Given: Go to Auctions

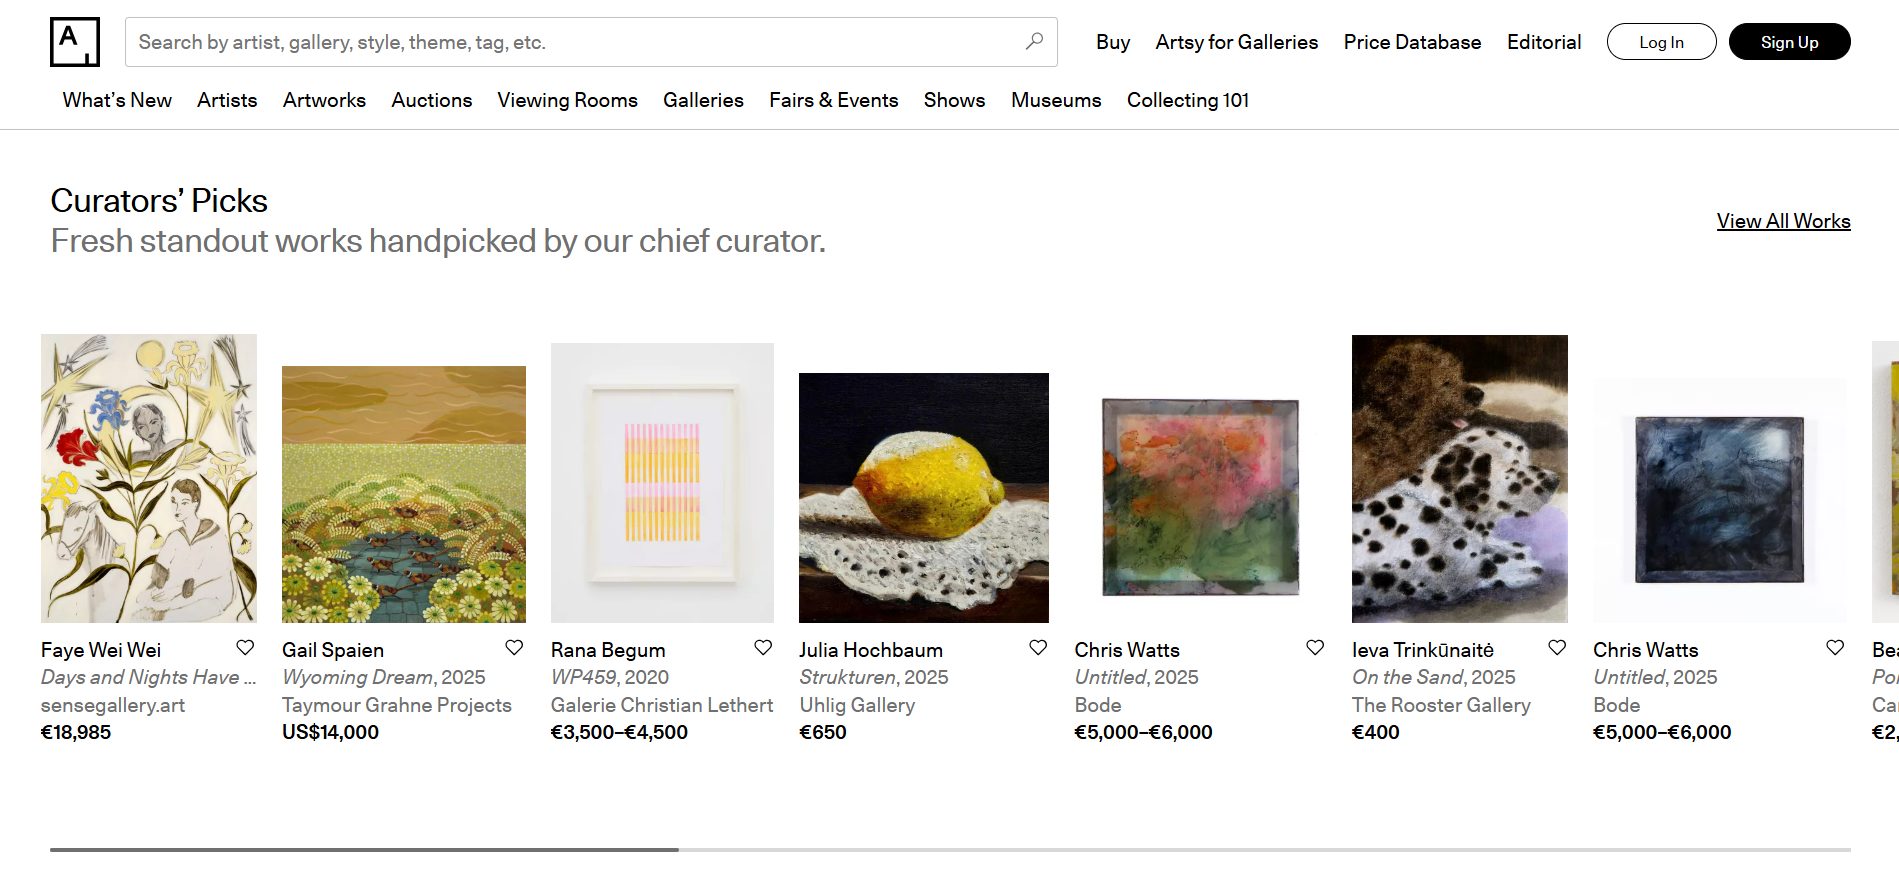Looking at the screenshot, I should coord(431,100).
